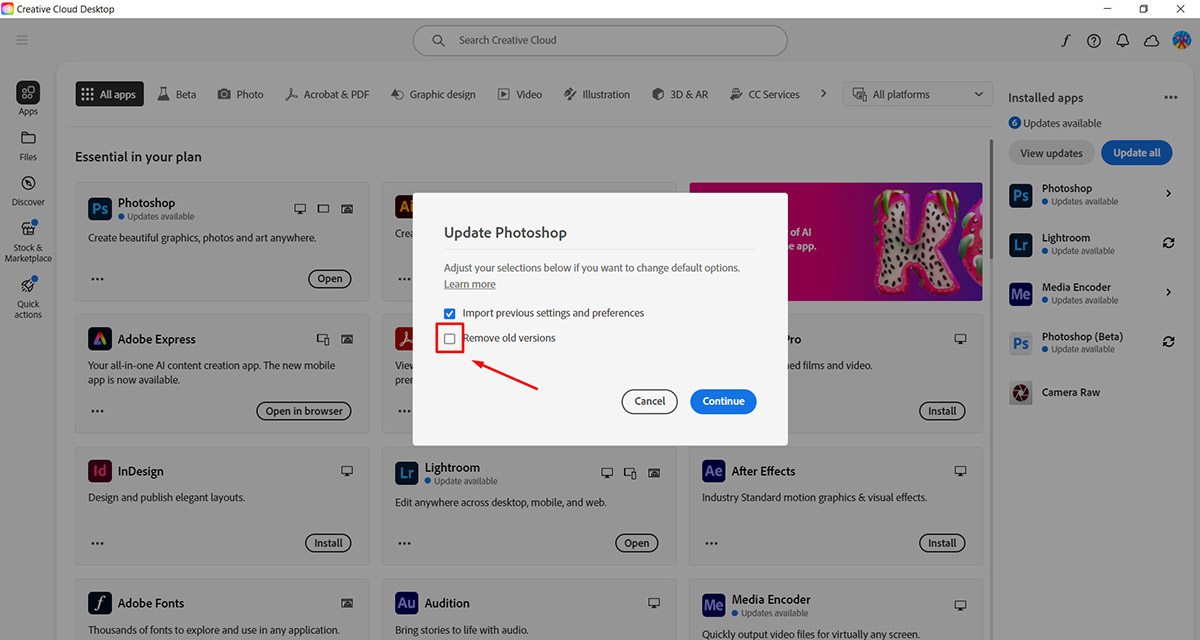The image size is (1200, 640).
Task: Open cloud sync status icon
Action: point(1151,40)
